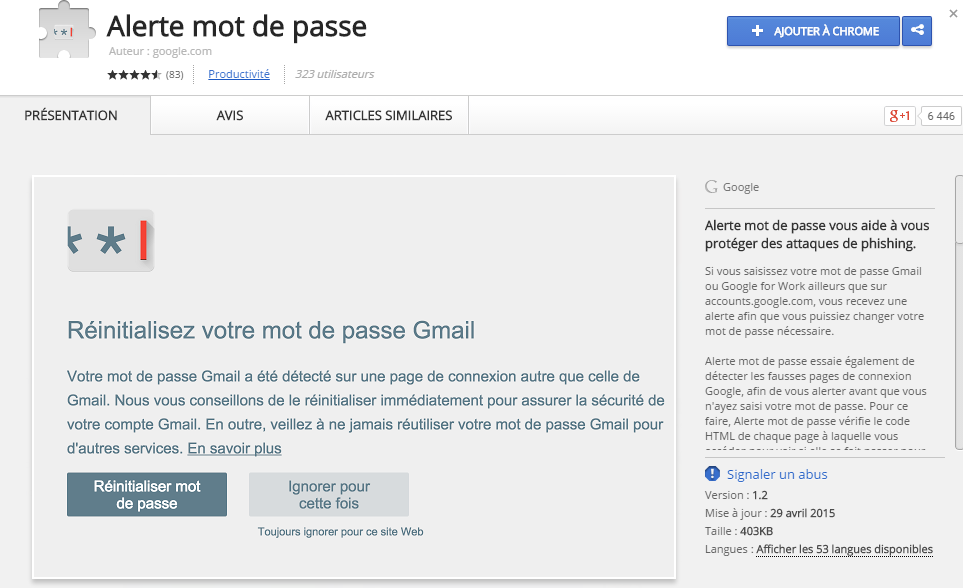Click the puzzle-piece extension icon beside the title
Viewport: 963px width, 588px height.
coord(66,30)
